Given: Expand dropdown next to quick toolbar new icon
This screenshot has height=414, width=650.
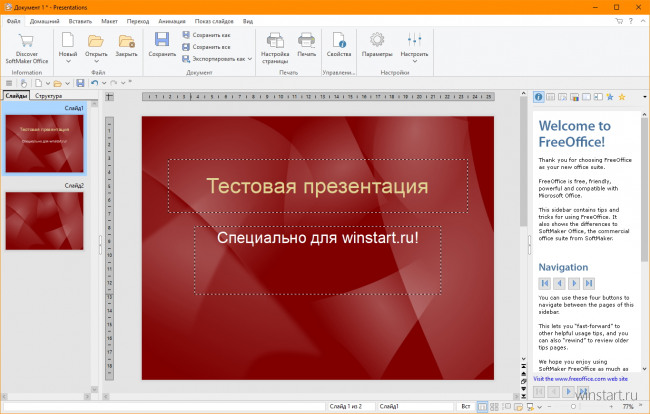Looking at the screenshot, I should tap(48, 83).
